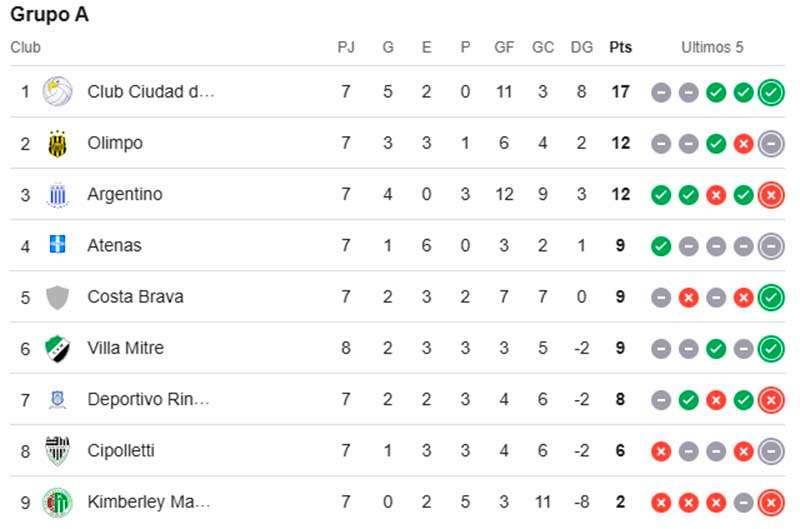
Task: Click the Club Ciudad team crest
Action: 57,92
